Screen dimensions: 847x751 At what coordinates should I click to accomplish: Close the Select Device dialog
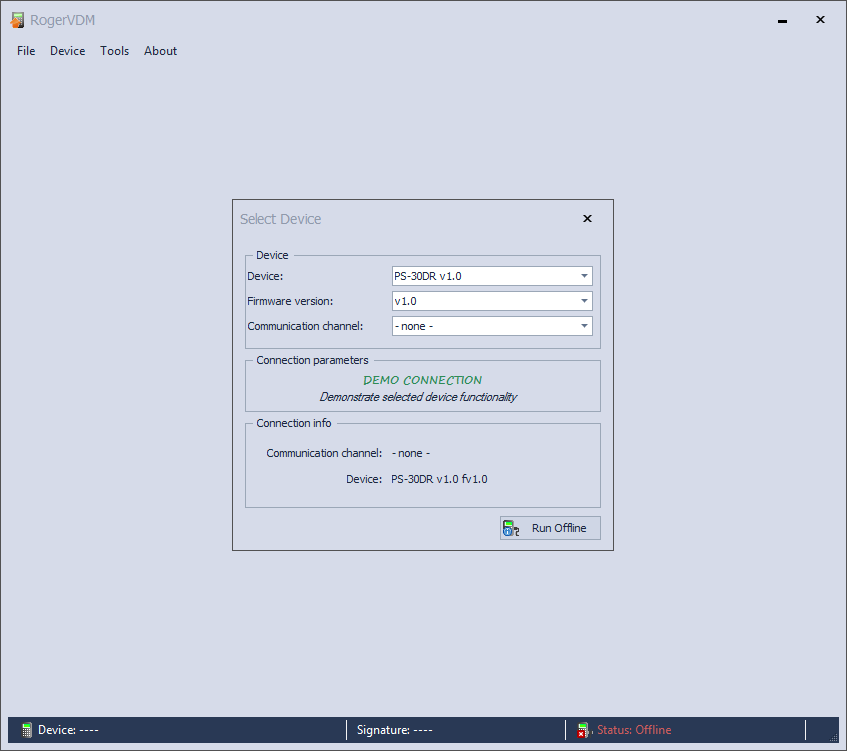click(x=587, y=218)
